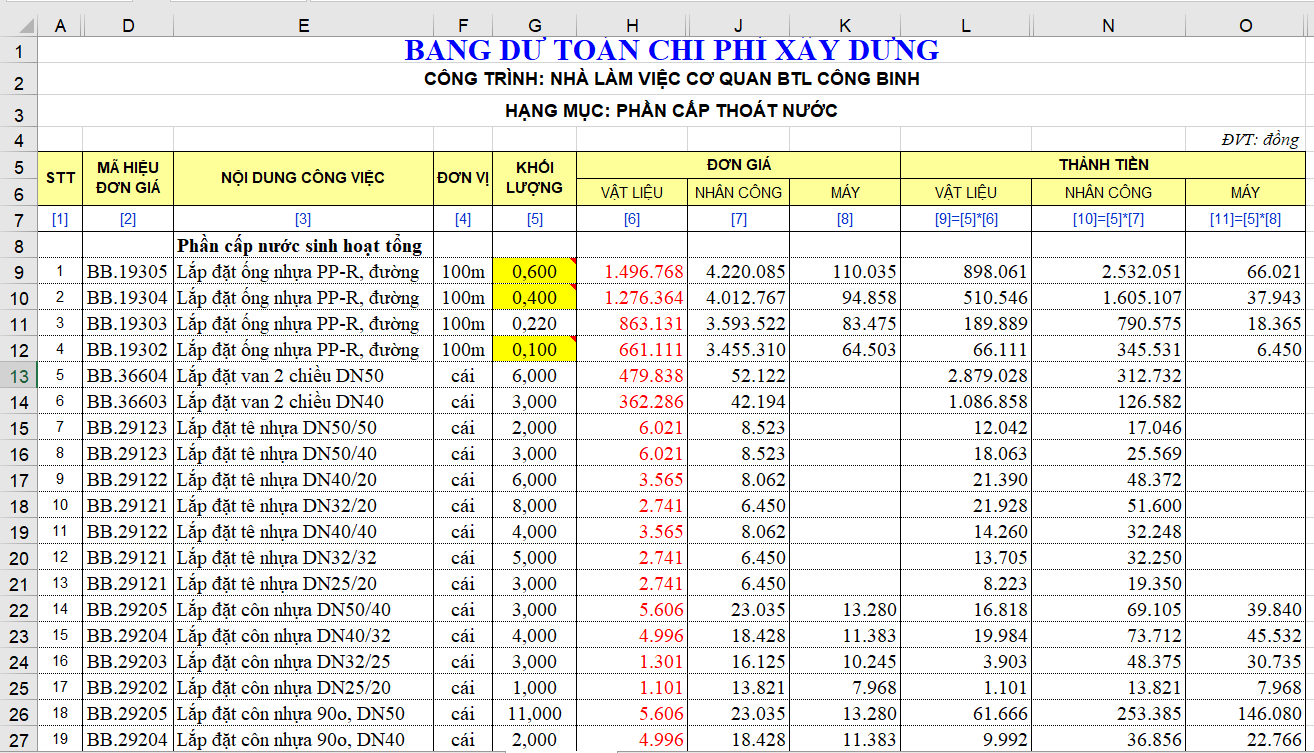Click the NỘI DUNG CÔNG VIỆC header
Screen dimensions: 1314x753
pyautogui.click(x=303, y=179)
